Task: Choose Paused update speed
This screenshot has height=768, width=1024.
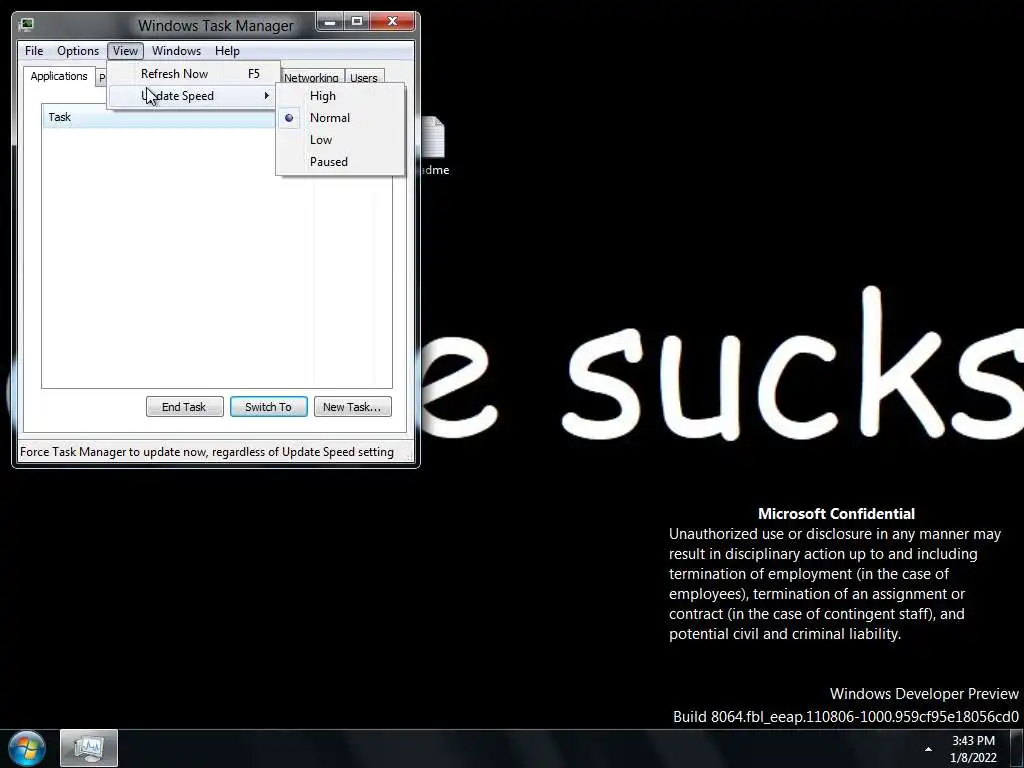Action: point(340,162)
